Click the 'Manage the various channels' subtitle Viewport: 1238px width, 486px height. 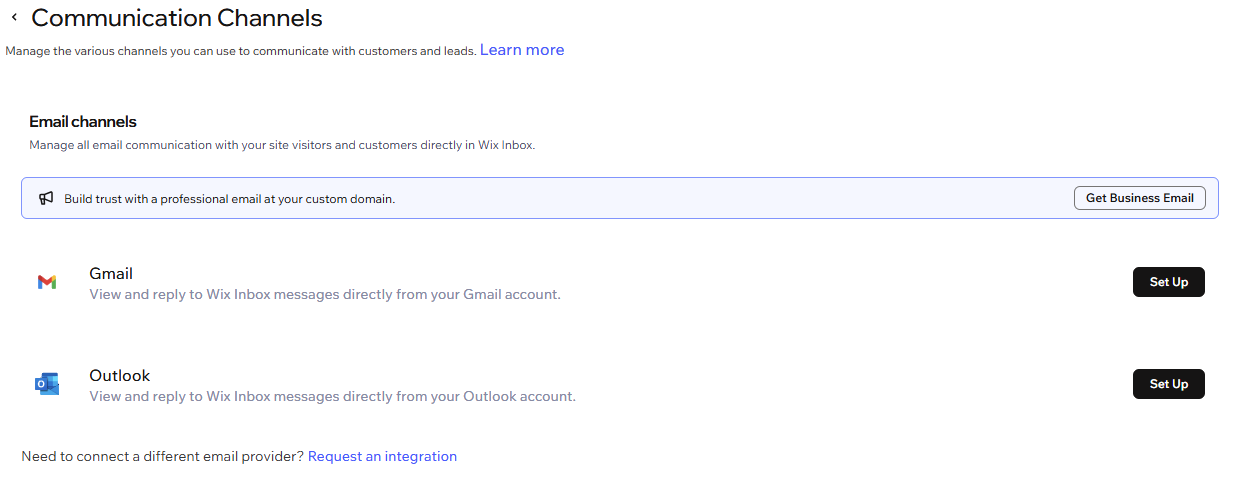[241, 51]
